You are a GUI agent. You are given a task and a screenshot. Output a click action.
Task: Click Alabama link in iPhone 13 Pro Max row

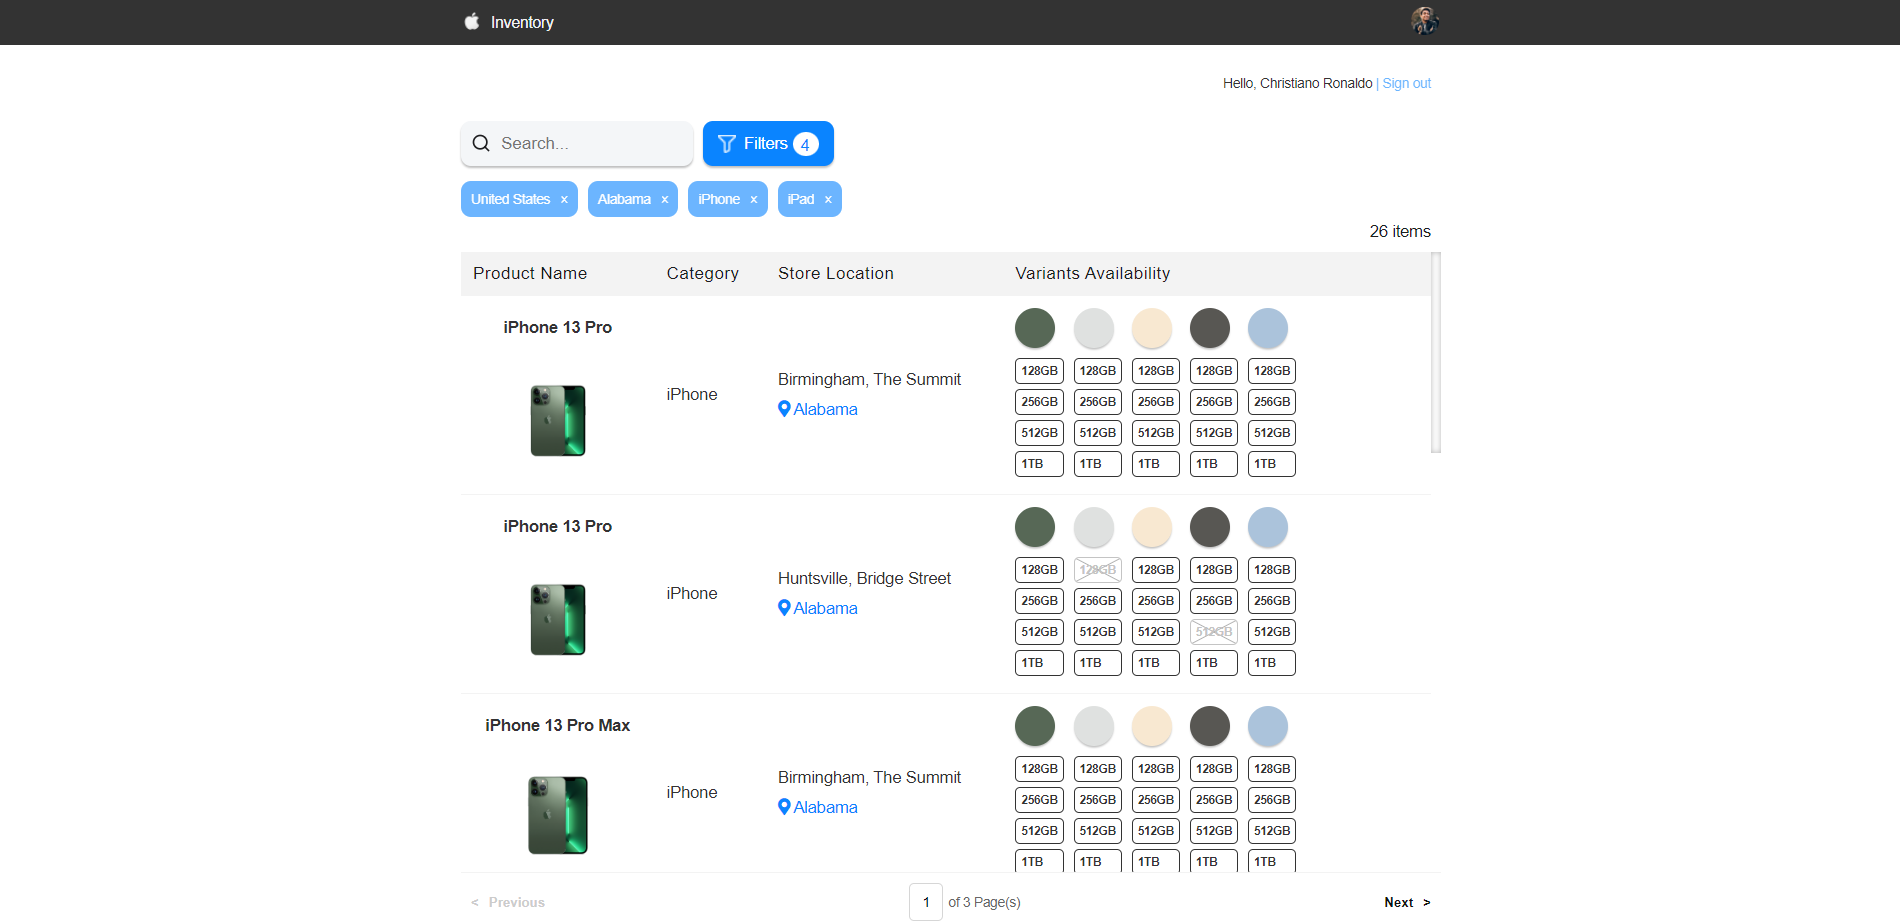(825, 807)
